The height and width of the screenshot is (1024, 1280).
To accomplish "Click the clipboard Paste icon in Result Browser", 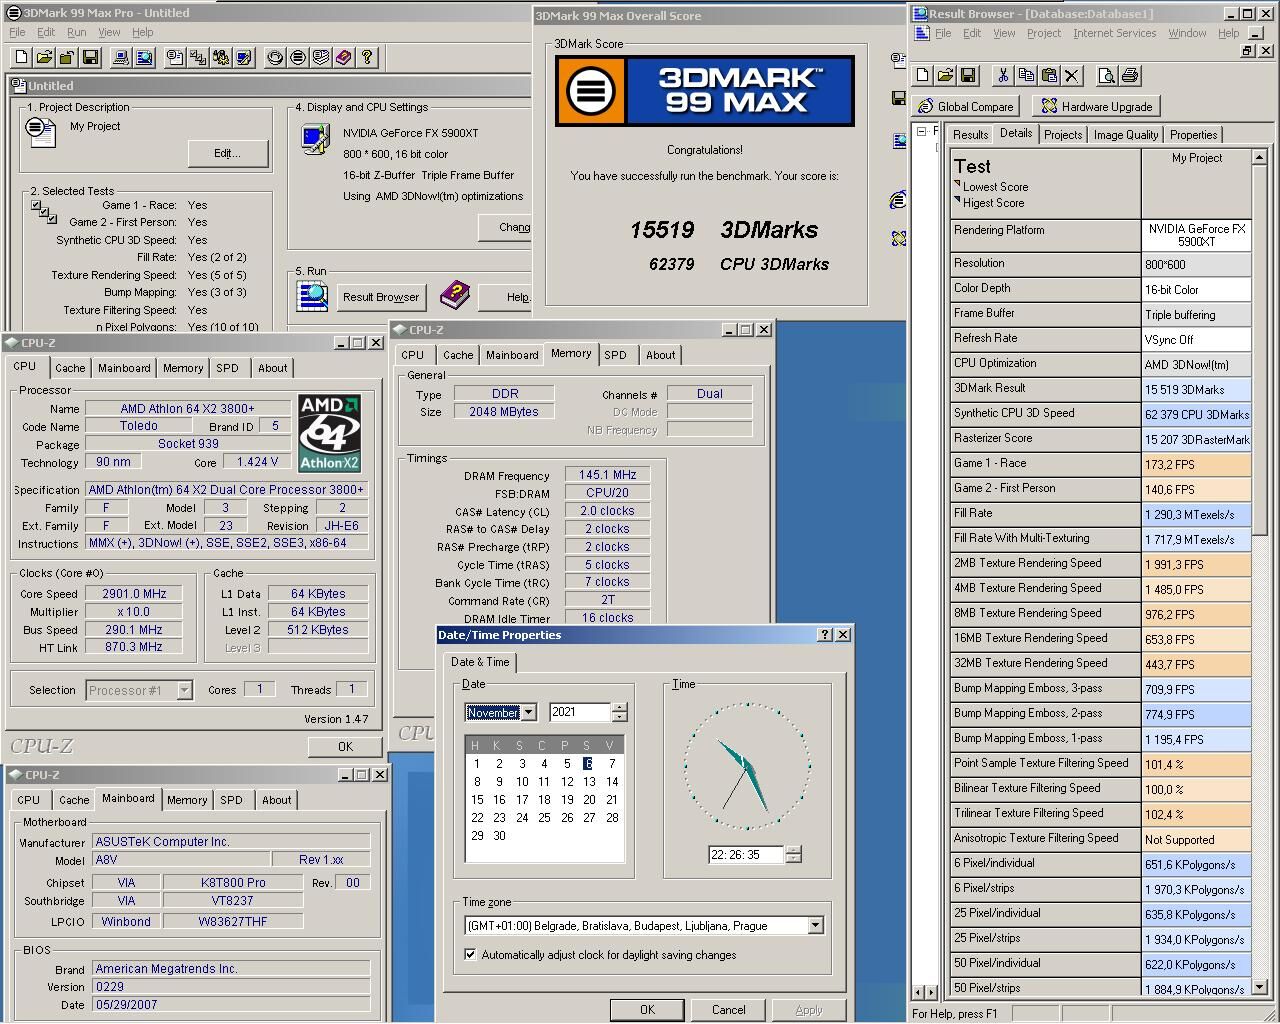I will tap(1049, 75).
